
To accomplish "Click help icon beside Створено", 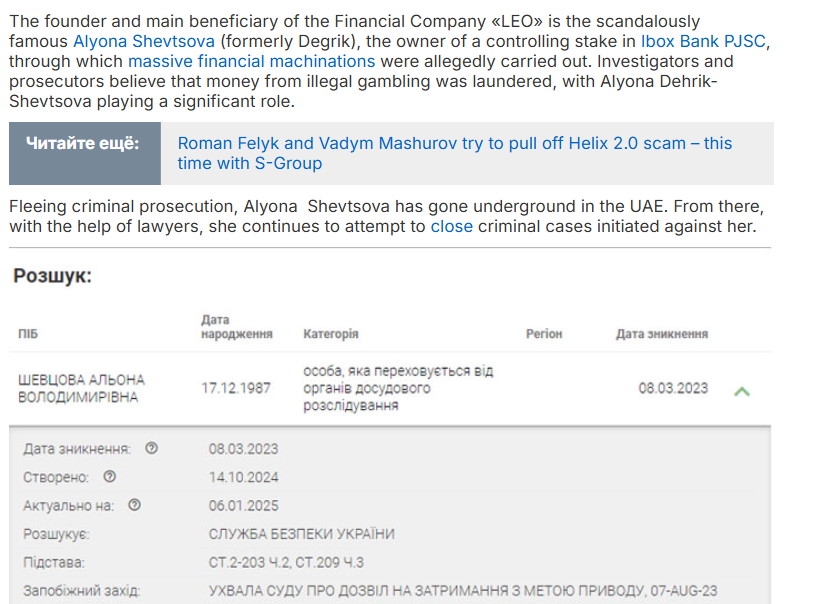I will [x=110, y=477].
